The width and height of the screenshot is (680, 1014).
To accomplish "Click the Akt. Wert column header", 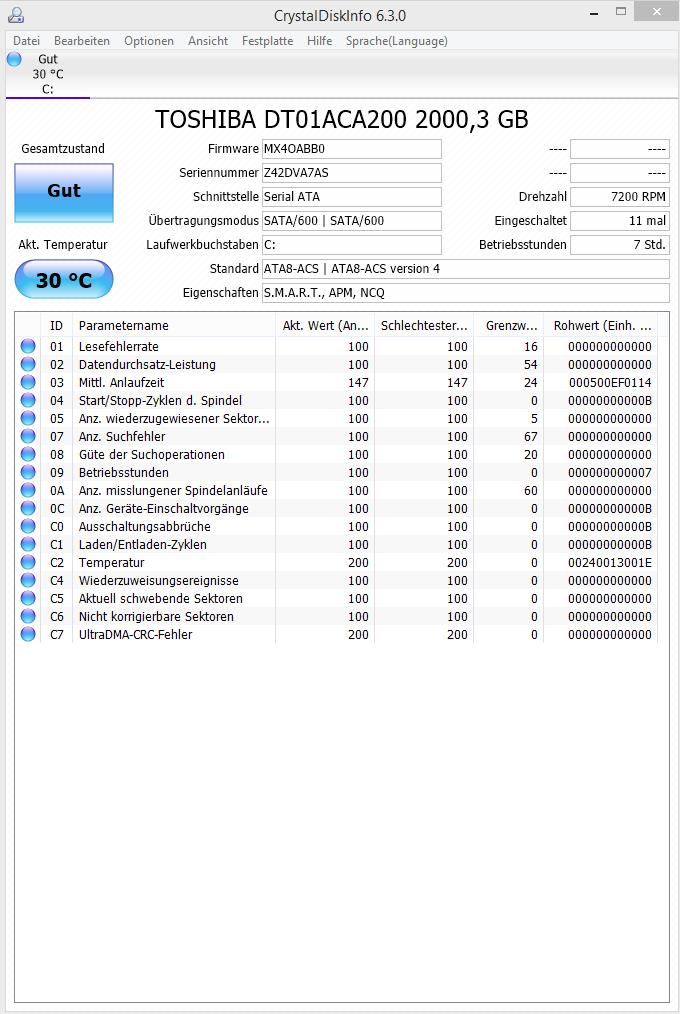I will 324,325.
